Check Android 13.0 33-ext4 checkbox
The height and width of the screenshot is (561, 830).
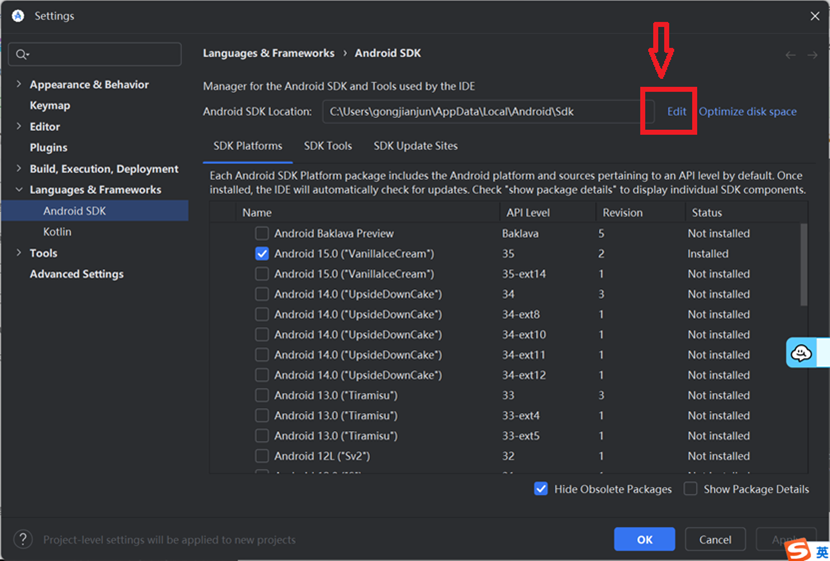[261, 415]
